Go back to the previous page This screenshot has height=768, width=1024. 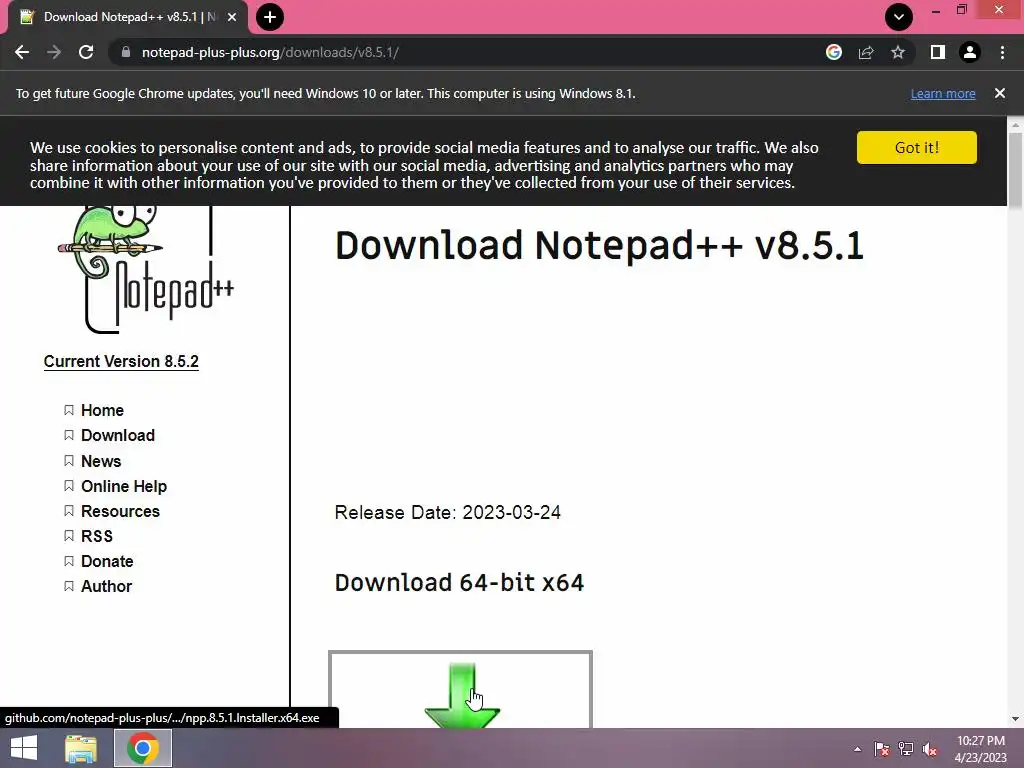click(22, 52)
